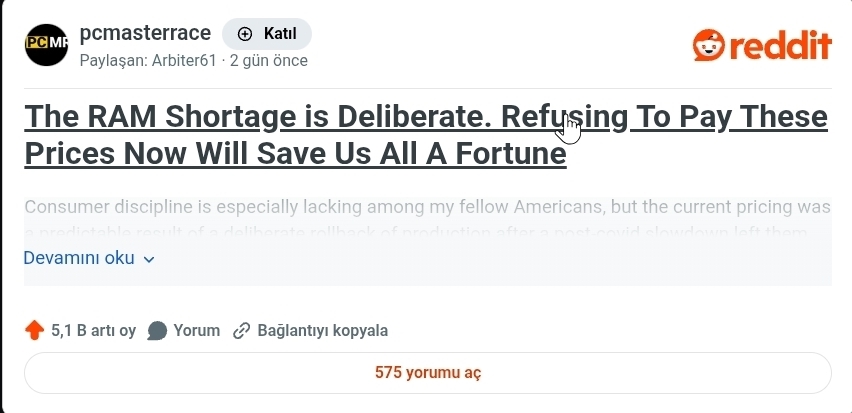Viewport: 852px width, 413px height.
Task: Copy the link via Bağlantıyı kopyala
Action: pyautogui.click(x=322, y=331)
